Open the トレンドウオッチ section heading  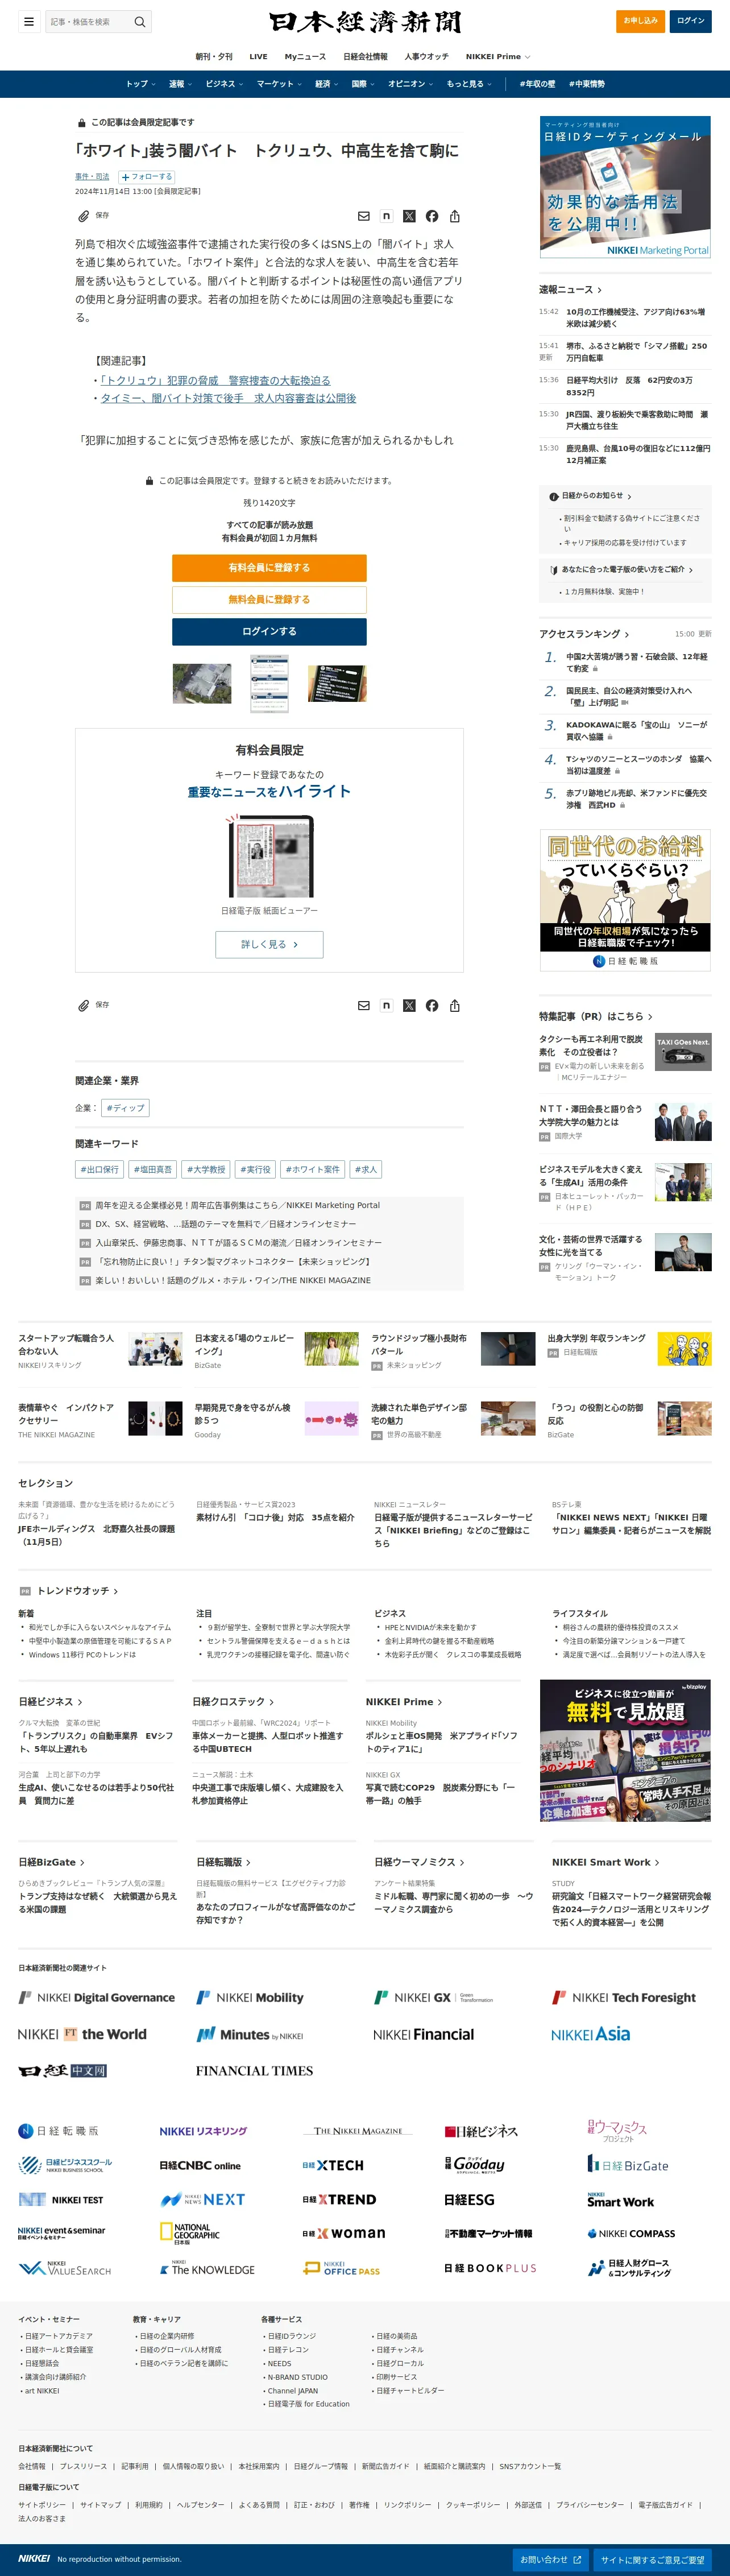coord(77,1591)
